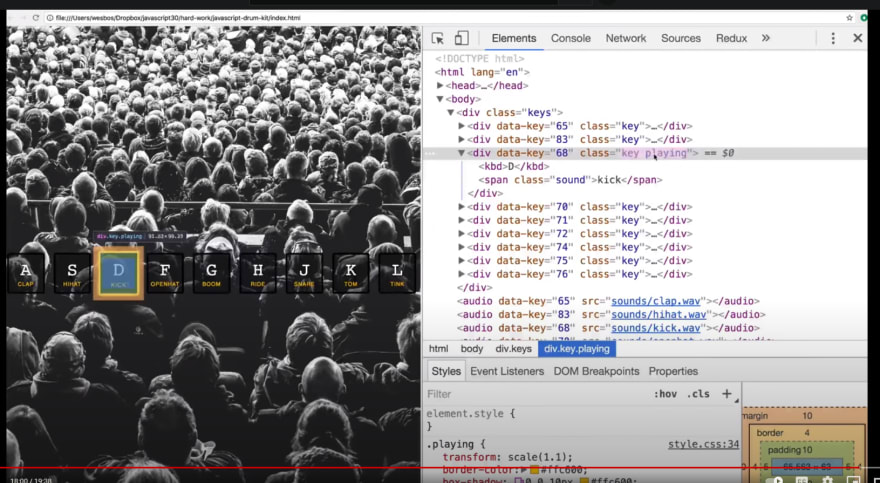Show more DevTools tabs via double chevron
The height and width of the screenshot is (483, 880).
[766, 38]
